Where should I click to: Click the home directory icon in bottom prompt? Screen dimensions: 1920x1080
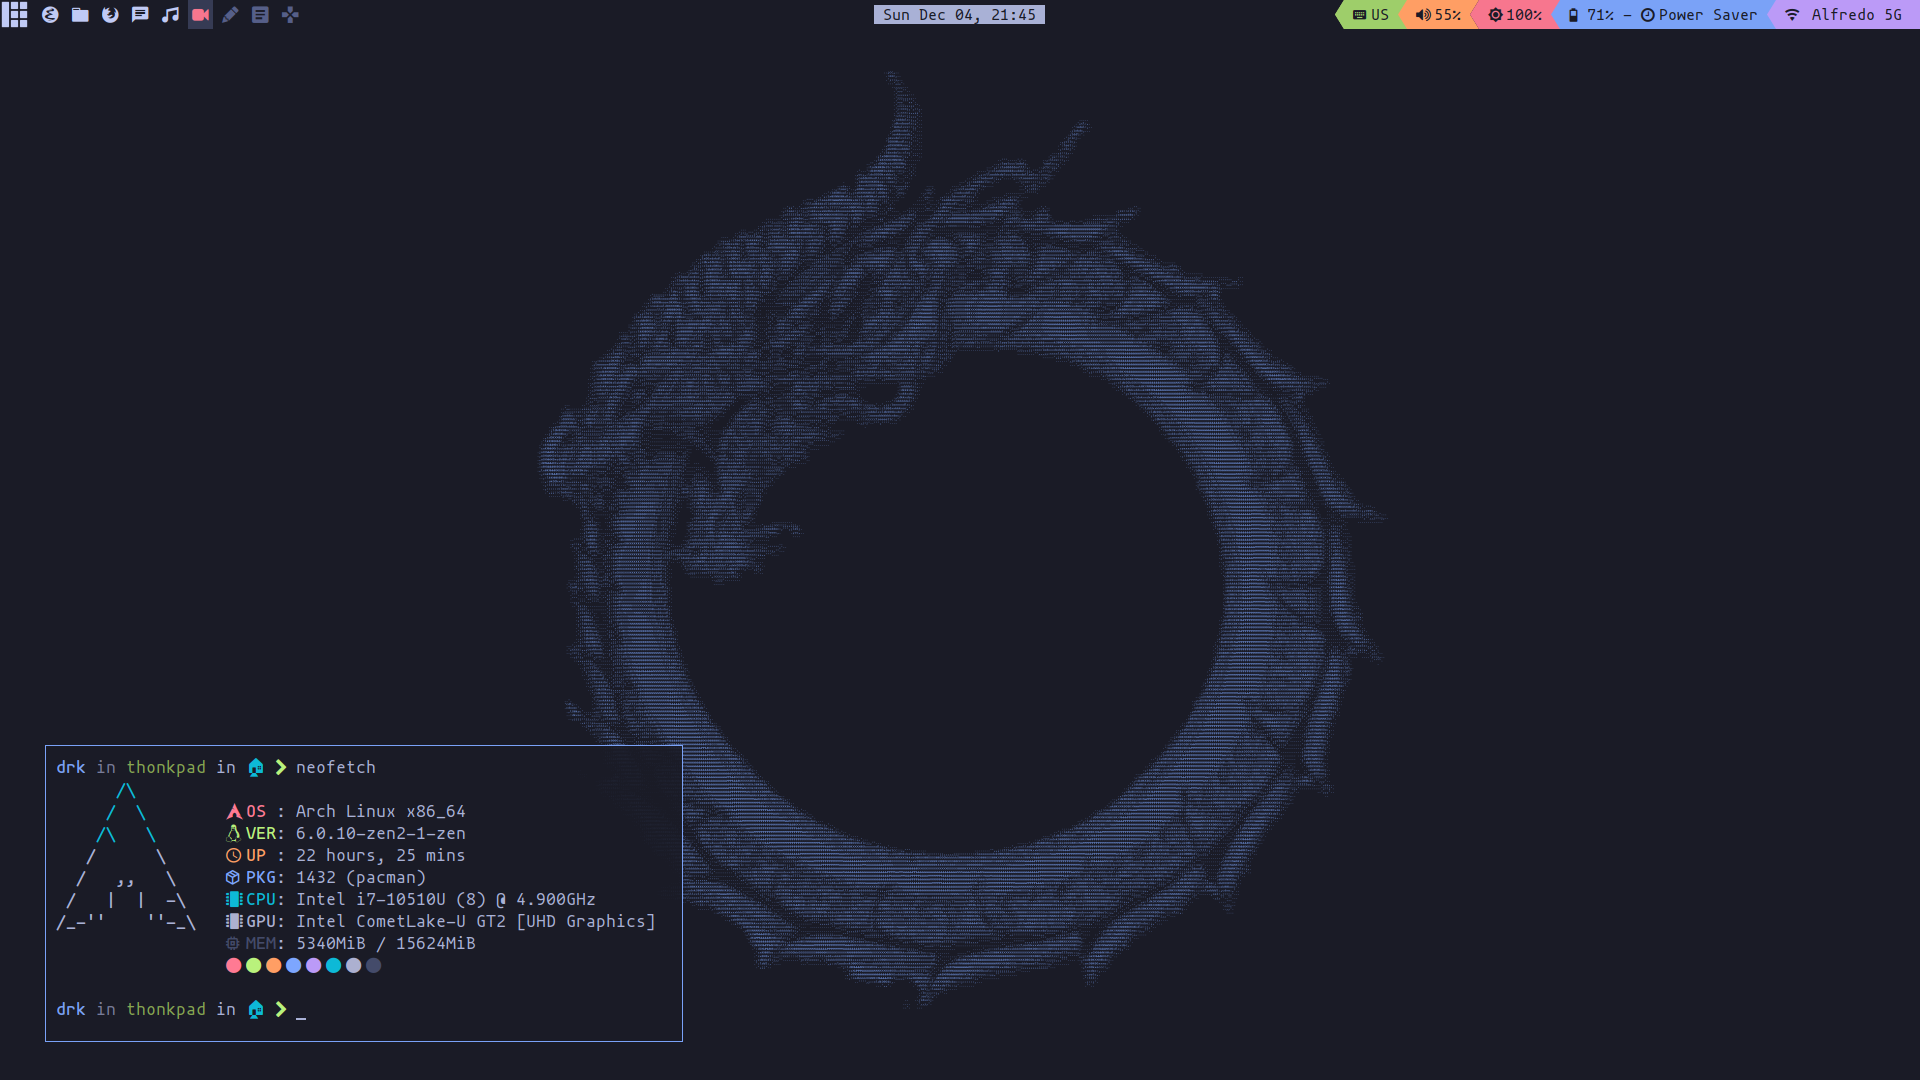pyautogui.click(x=256, y=1009)
